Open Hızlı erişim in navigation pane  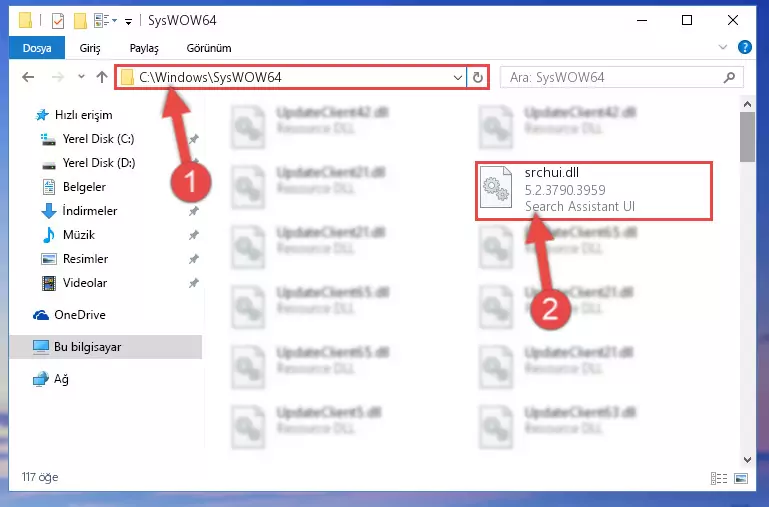[74, 115]
